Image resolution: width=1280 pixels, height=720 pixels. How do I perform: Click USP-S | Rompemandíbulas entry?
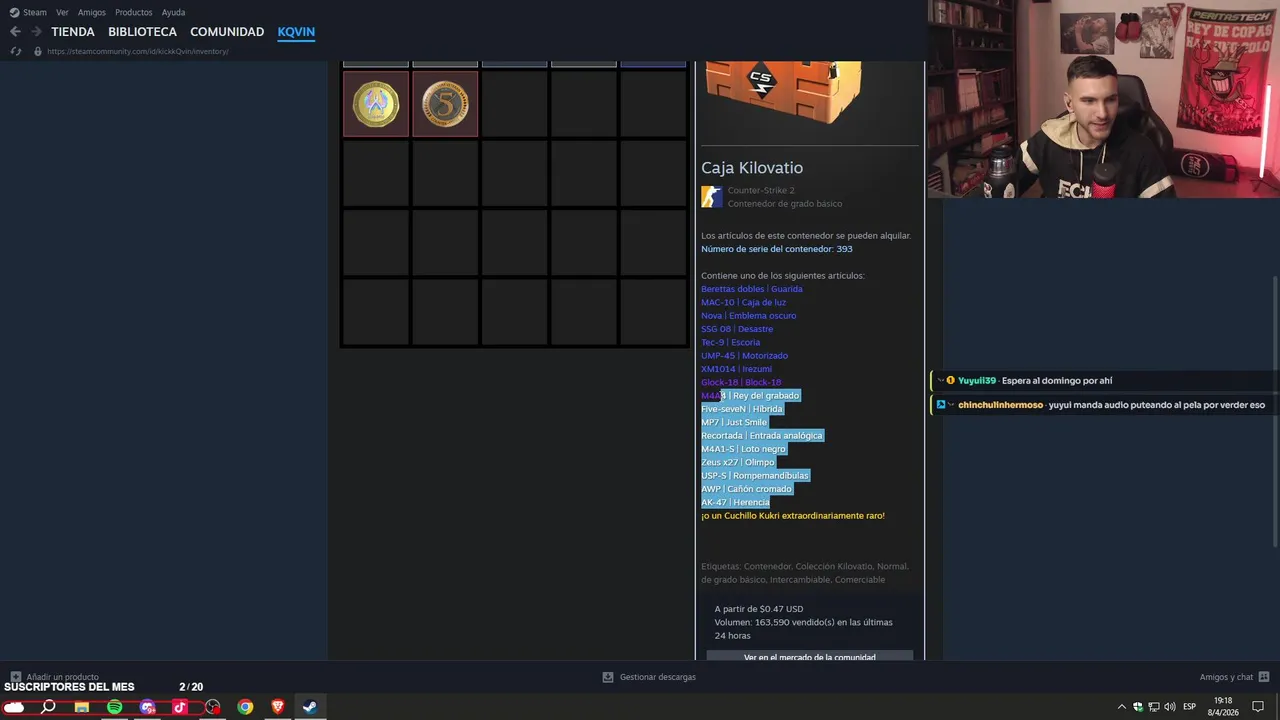(755, 476)
